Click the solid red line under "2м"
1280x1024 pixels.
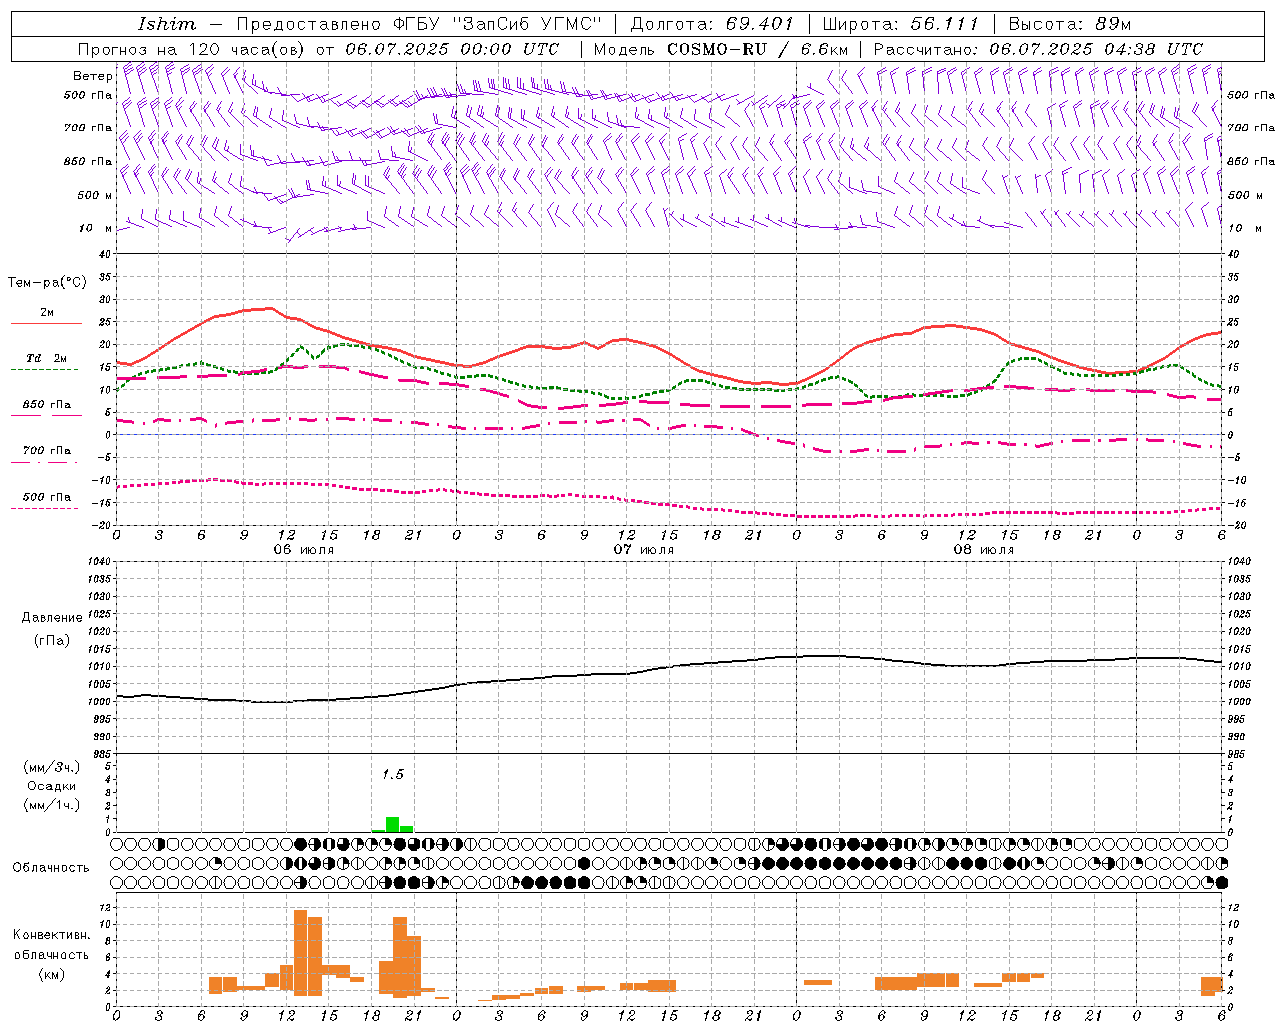pyautogui.click(x=47, y=324)
